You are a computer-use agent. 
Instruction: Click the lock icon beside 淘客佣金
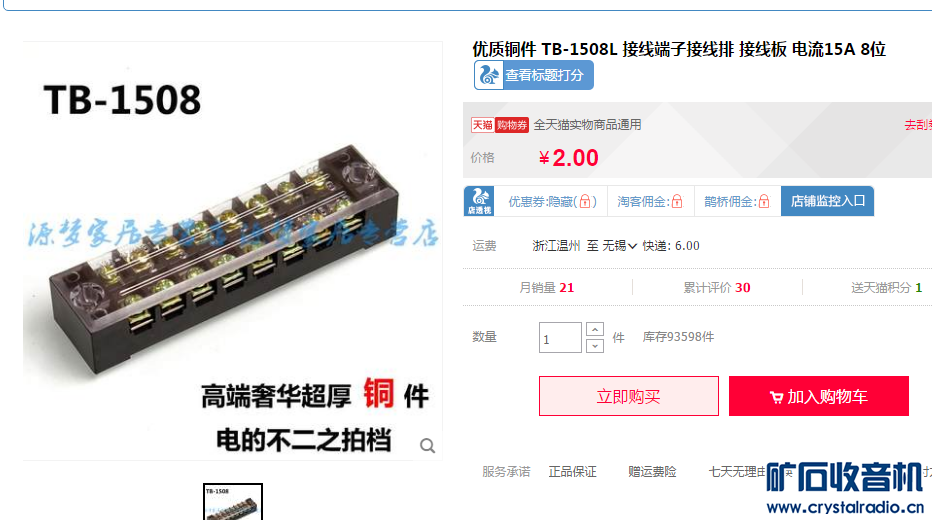(x=677, y=201)
